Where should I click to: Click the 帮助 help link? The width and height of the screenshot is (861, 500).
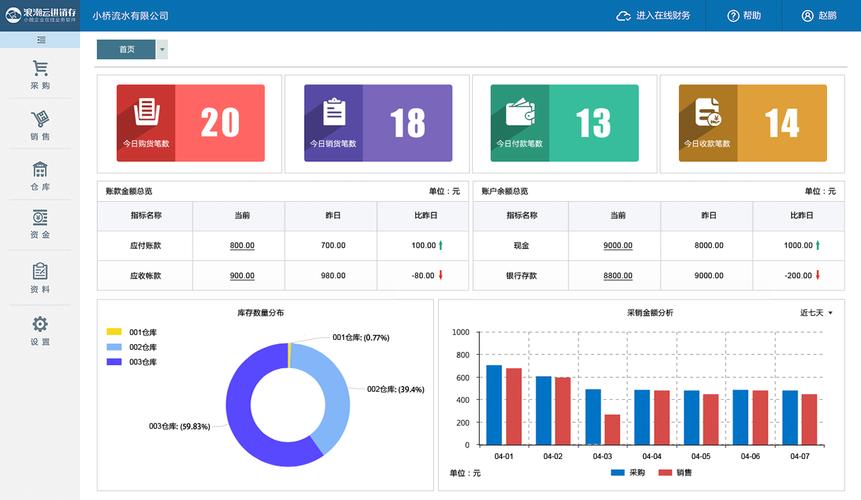(x=752, y=16)
